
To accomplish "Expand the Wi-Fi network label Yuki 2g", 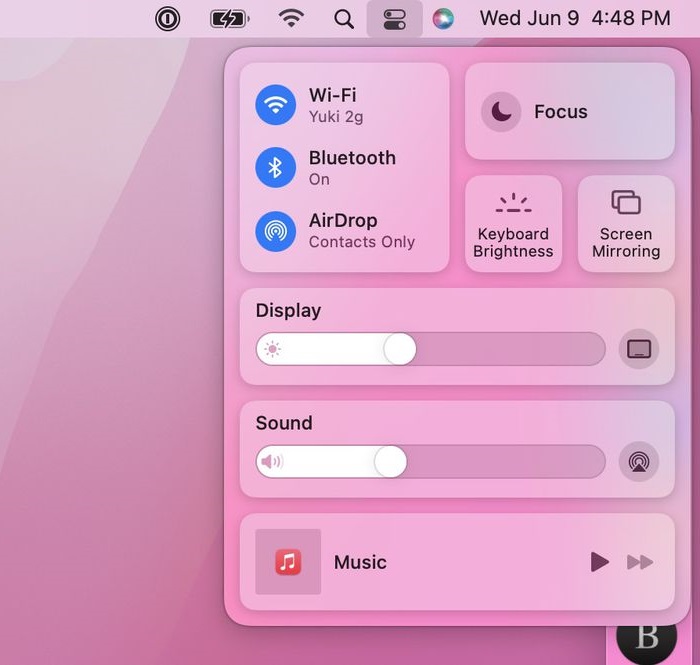I will [336, 116].
